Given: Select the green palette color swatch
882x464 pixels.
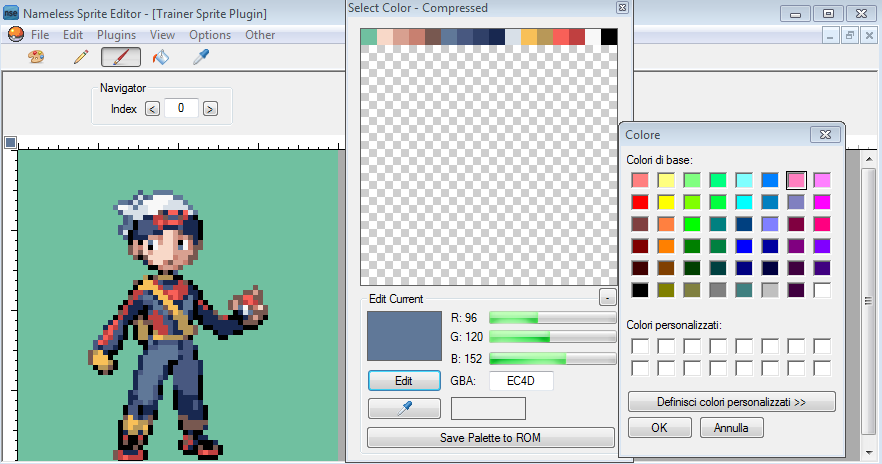Looking at the screenshot, I should (368, 37).
